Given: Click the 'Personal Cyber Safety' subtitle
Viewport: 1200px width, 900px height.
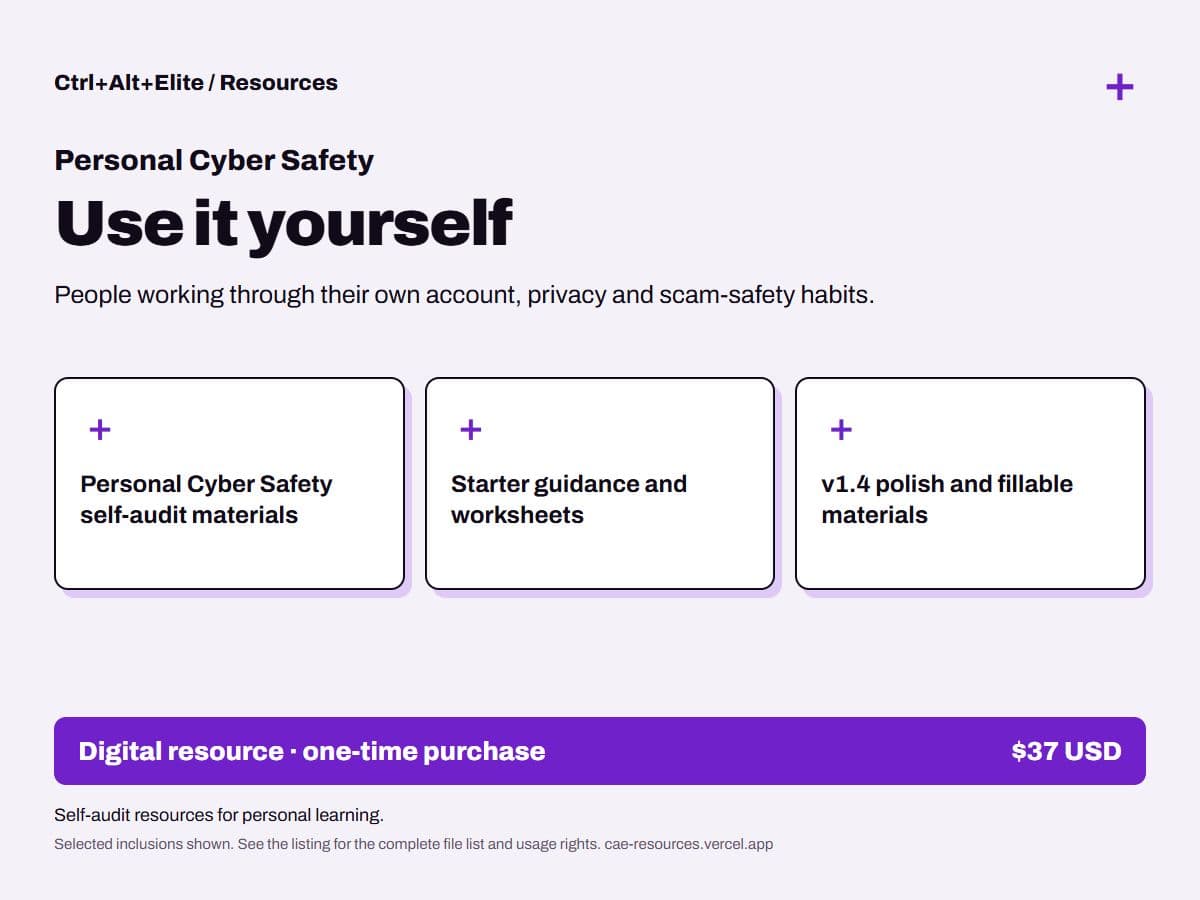Looking at the screenshot, I should (x=214, y=160).
